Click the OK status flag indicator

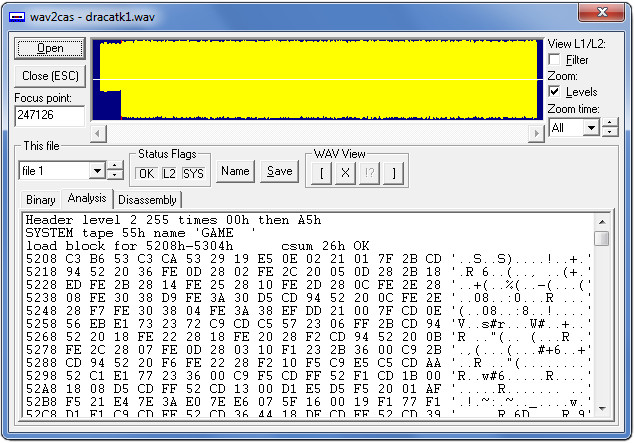(146, 173)
